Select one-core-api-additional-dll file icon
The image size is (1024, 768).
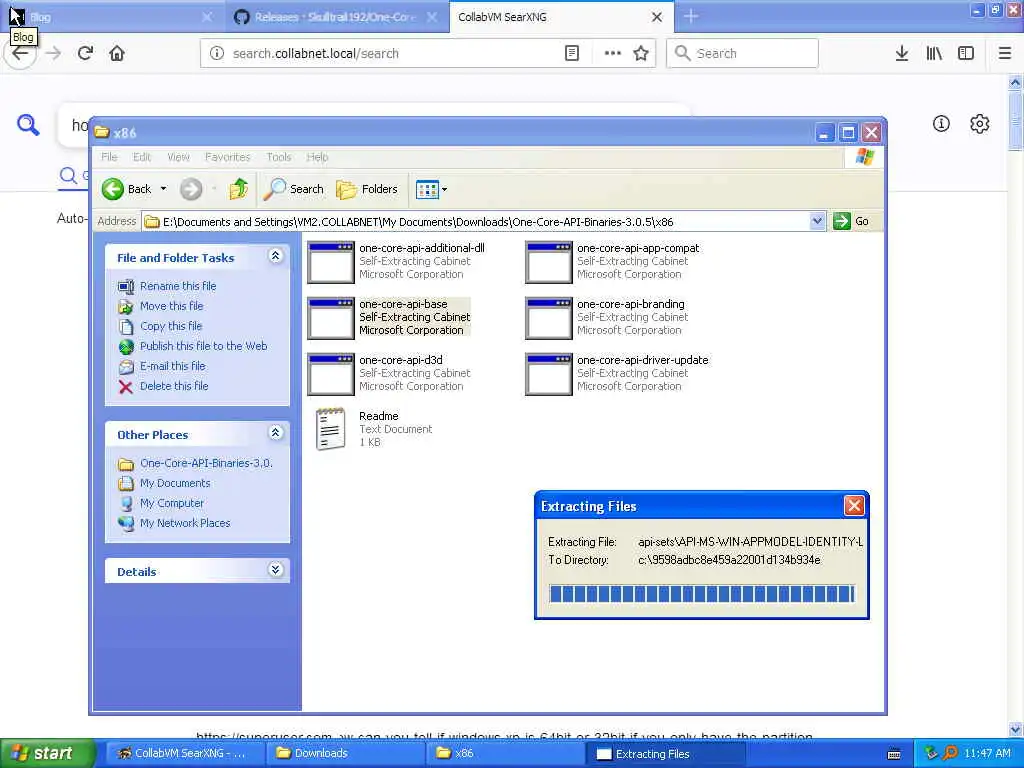330,262
